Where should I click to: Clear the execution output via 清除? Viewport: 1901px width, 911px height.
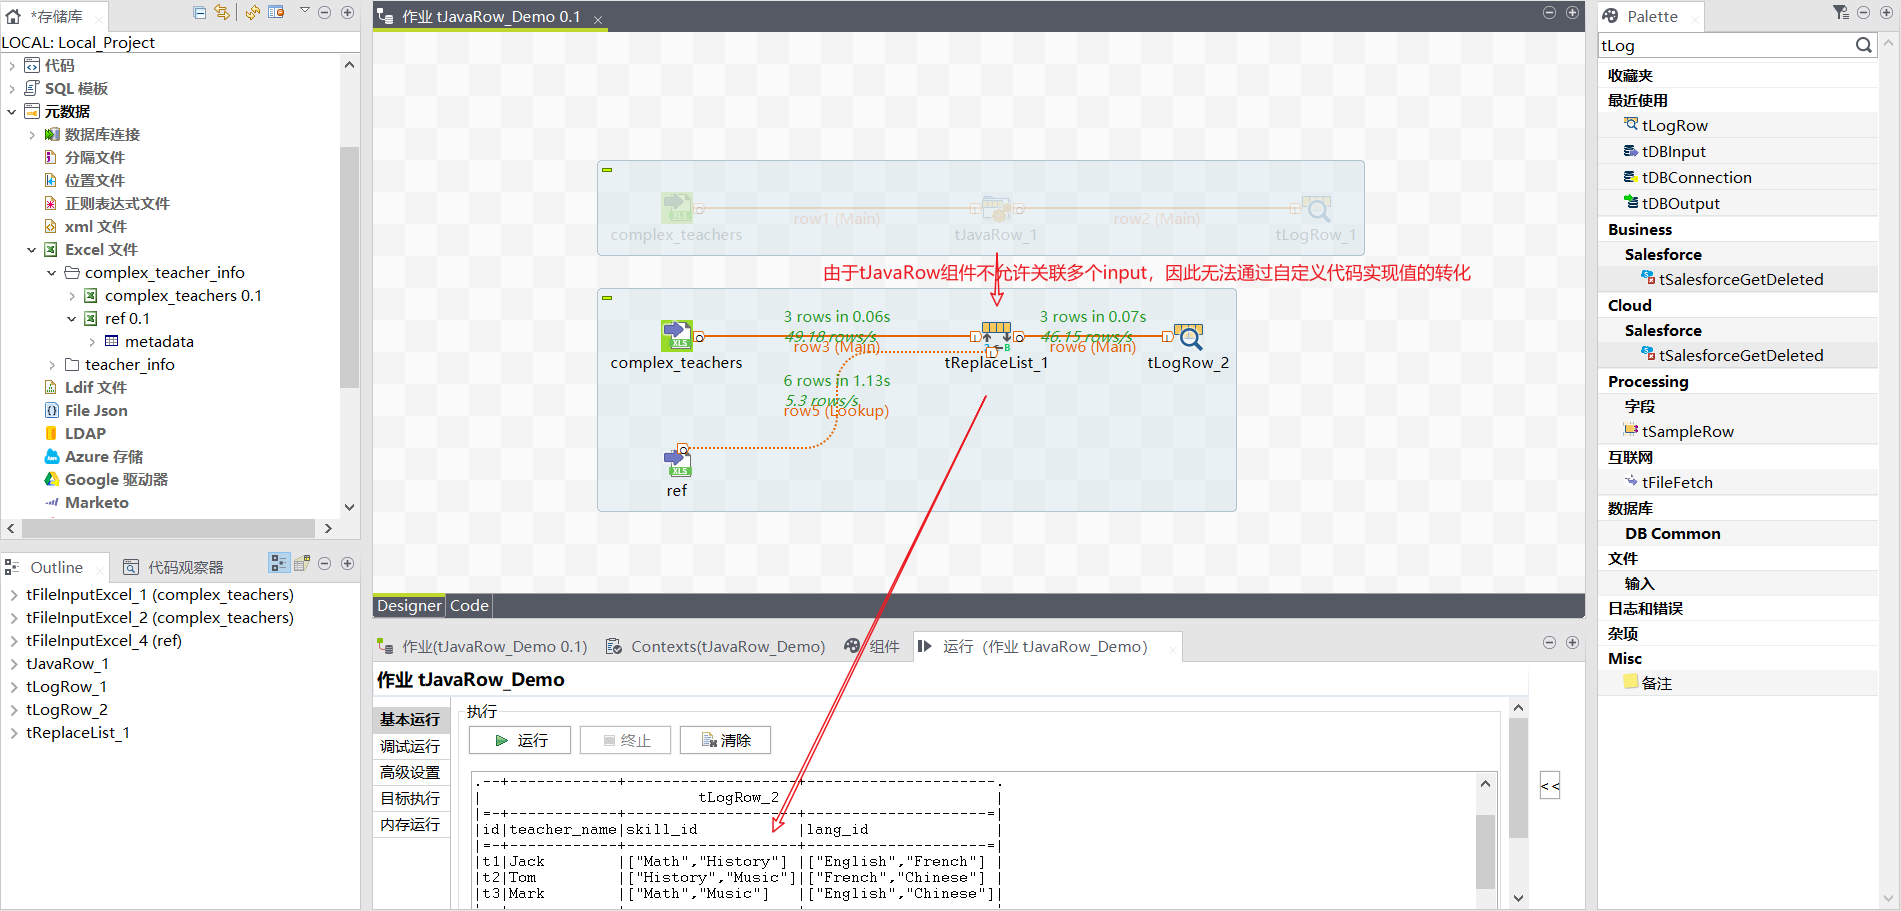pyautogui.click(x=725, y=740)
